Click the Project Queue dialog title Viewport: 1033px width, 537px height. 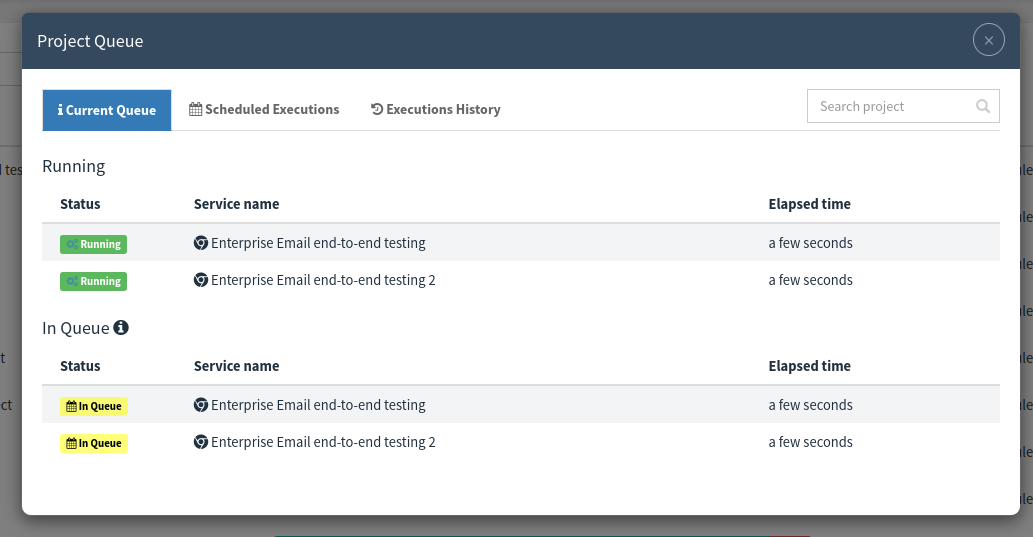(x=90, y=41)
